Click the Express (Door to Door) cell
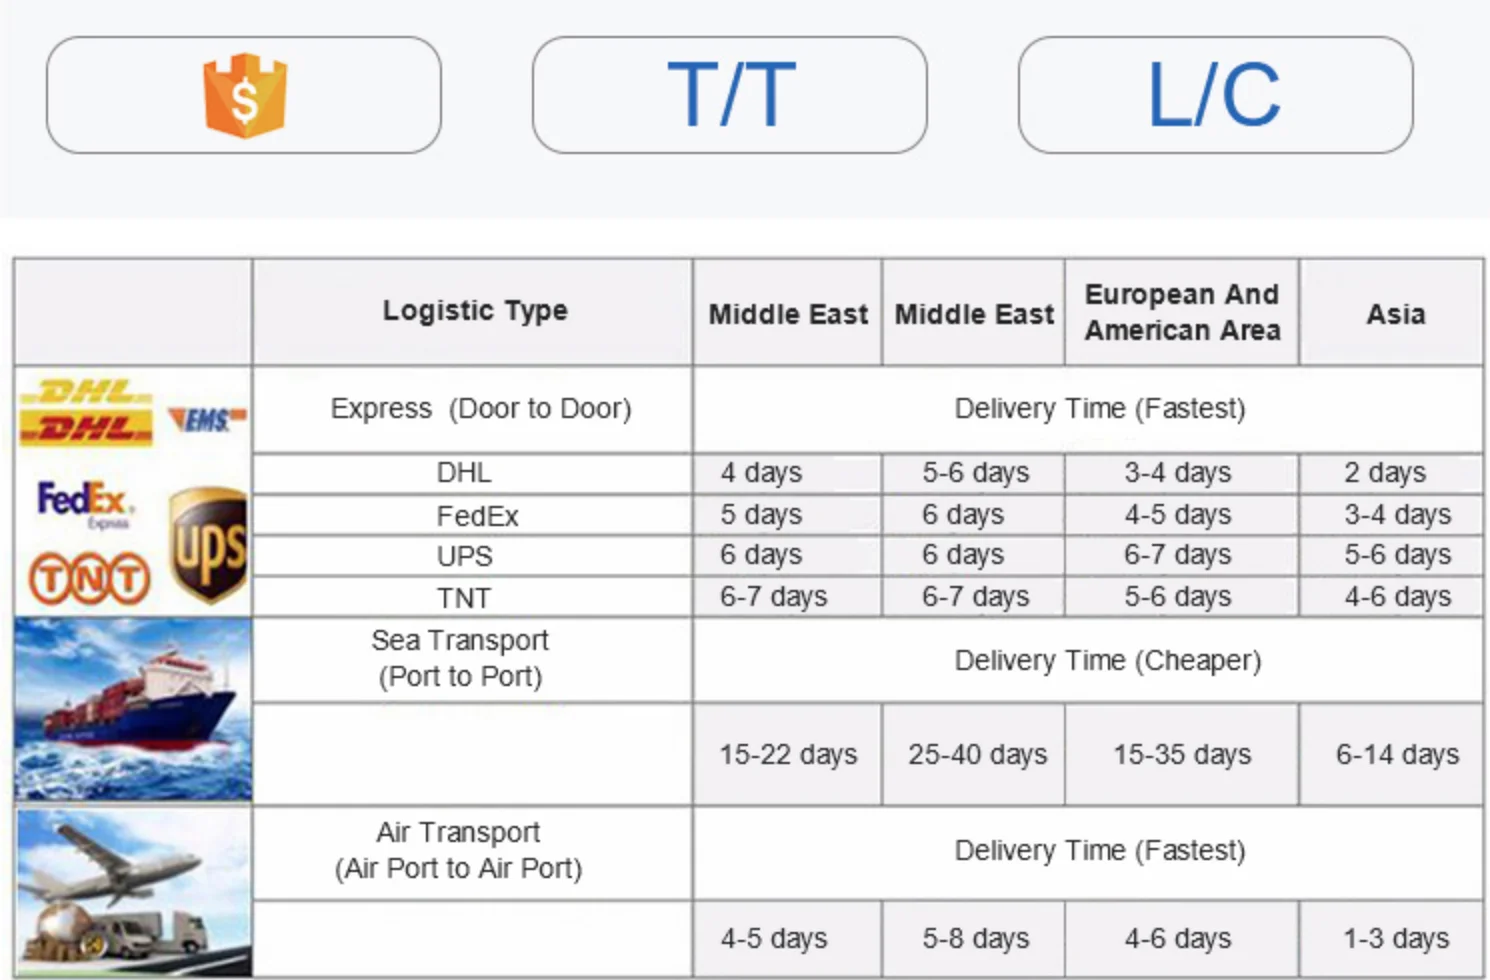Image resolution: width=1490 pixels, height=980 pixels. (x=481, y=409)
